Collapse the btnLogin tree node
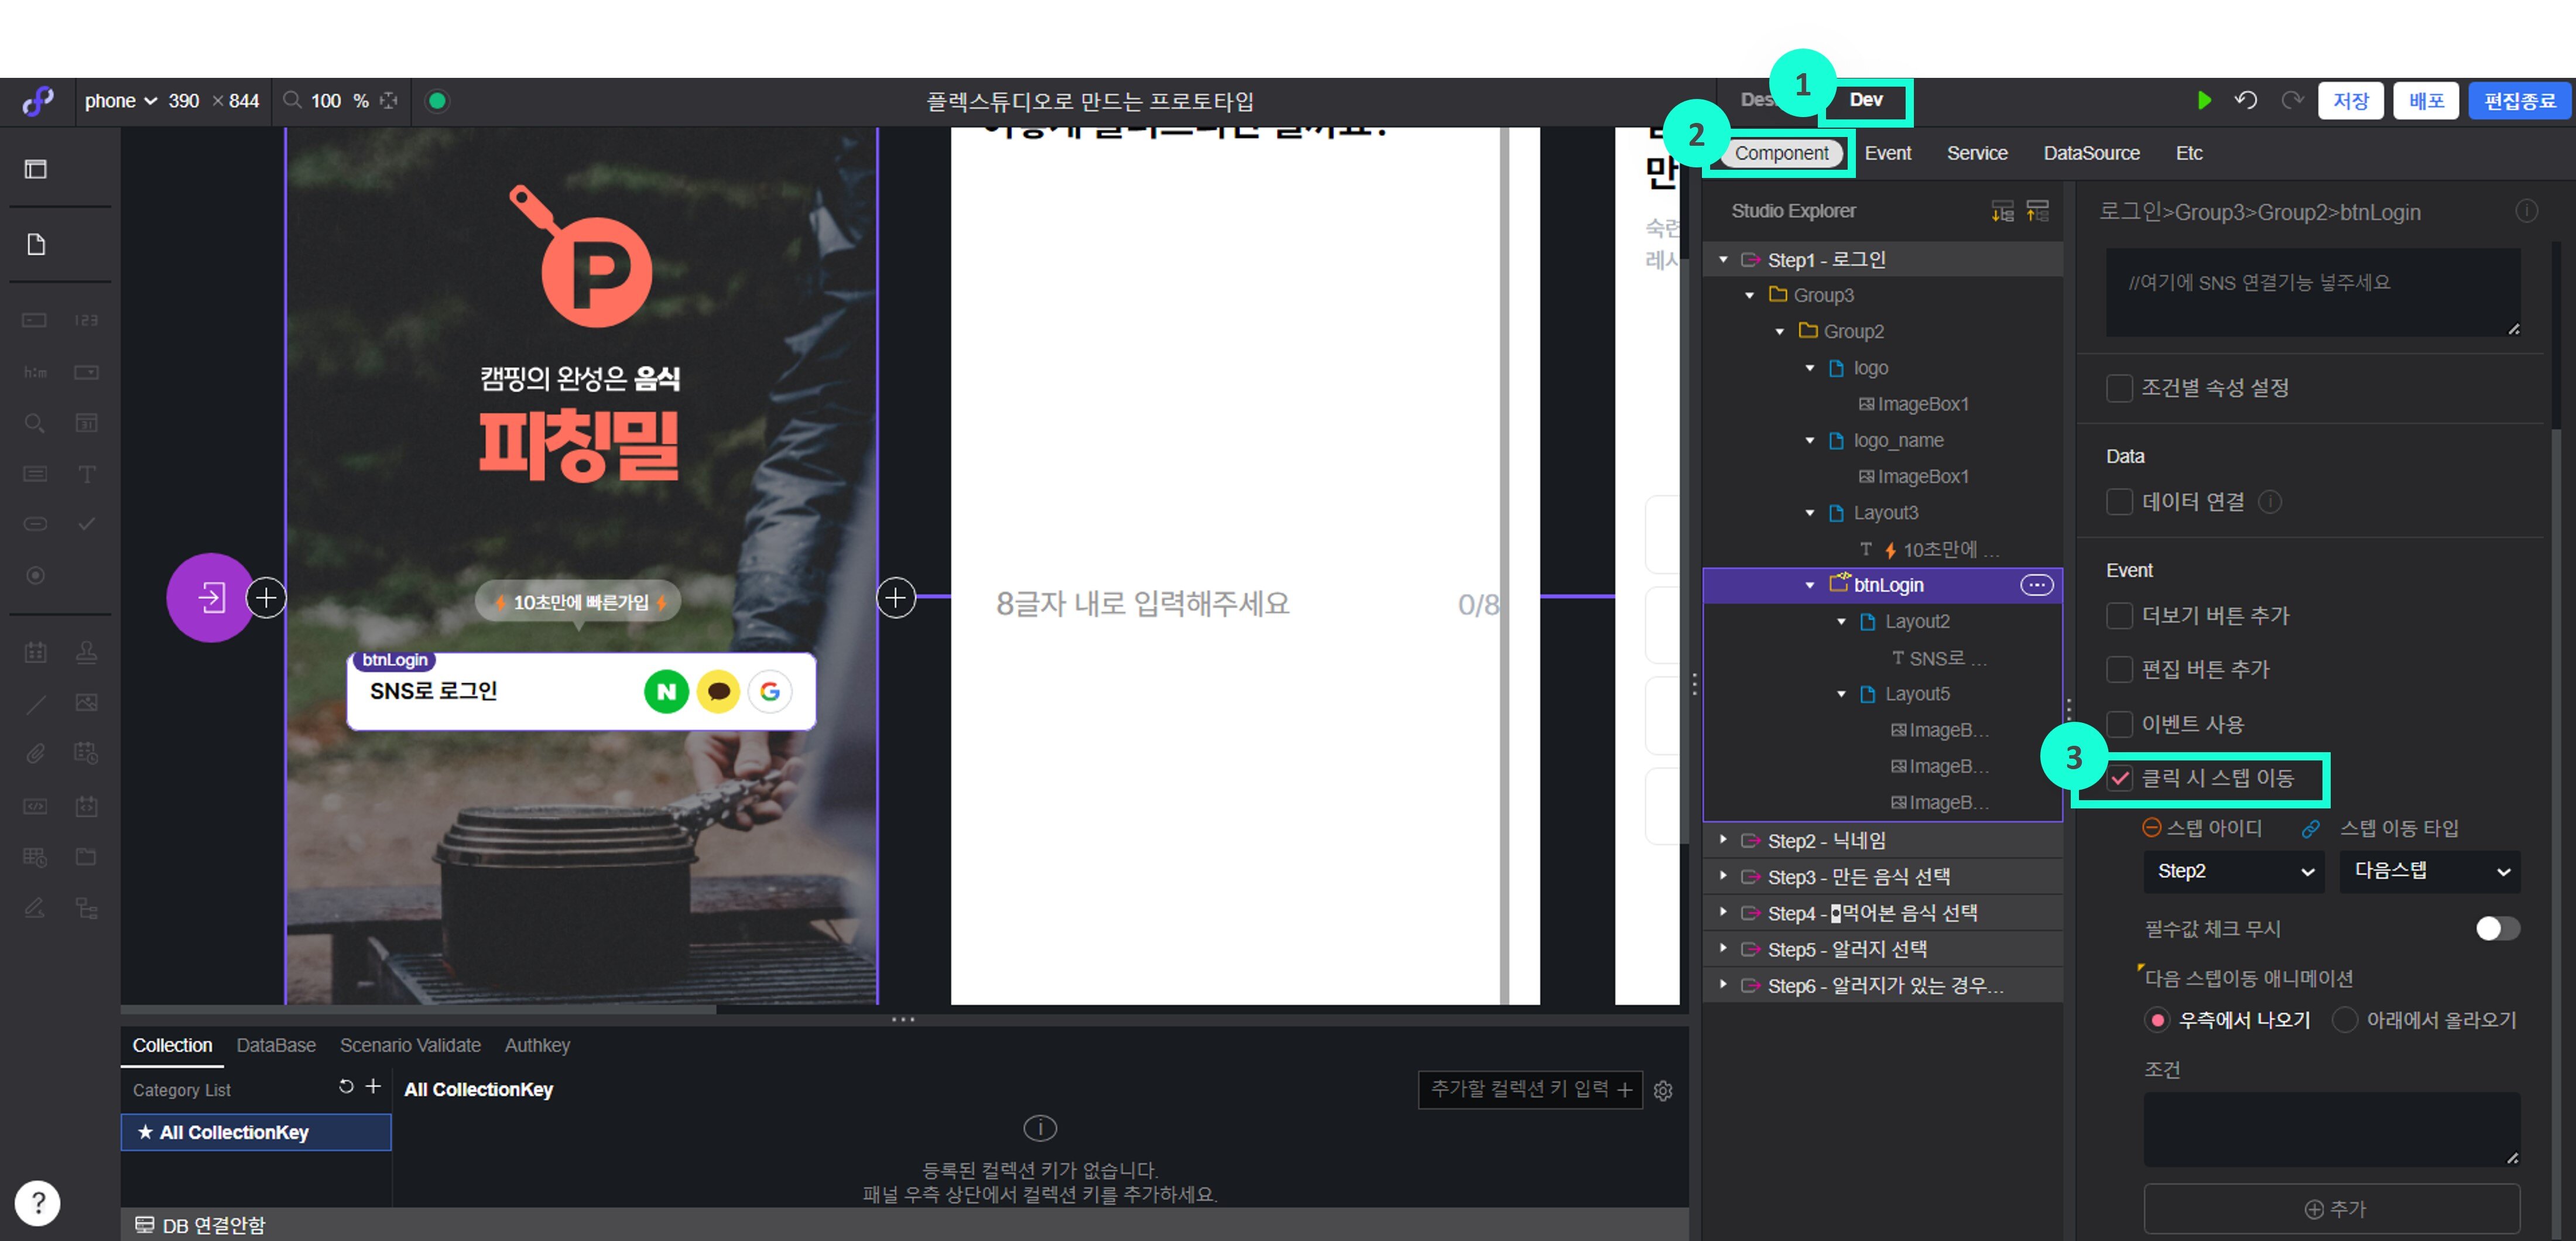Screen dimensions: 2576x1241 1809,585
